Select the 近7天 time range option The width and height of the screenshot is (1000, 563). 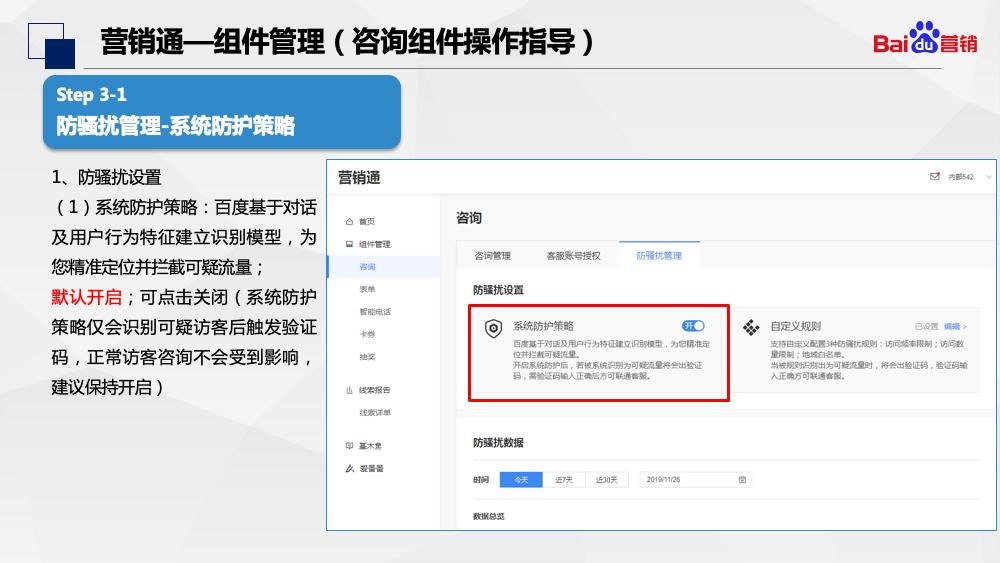point(563,480)
